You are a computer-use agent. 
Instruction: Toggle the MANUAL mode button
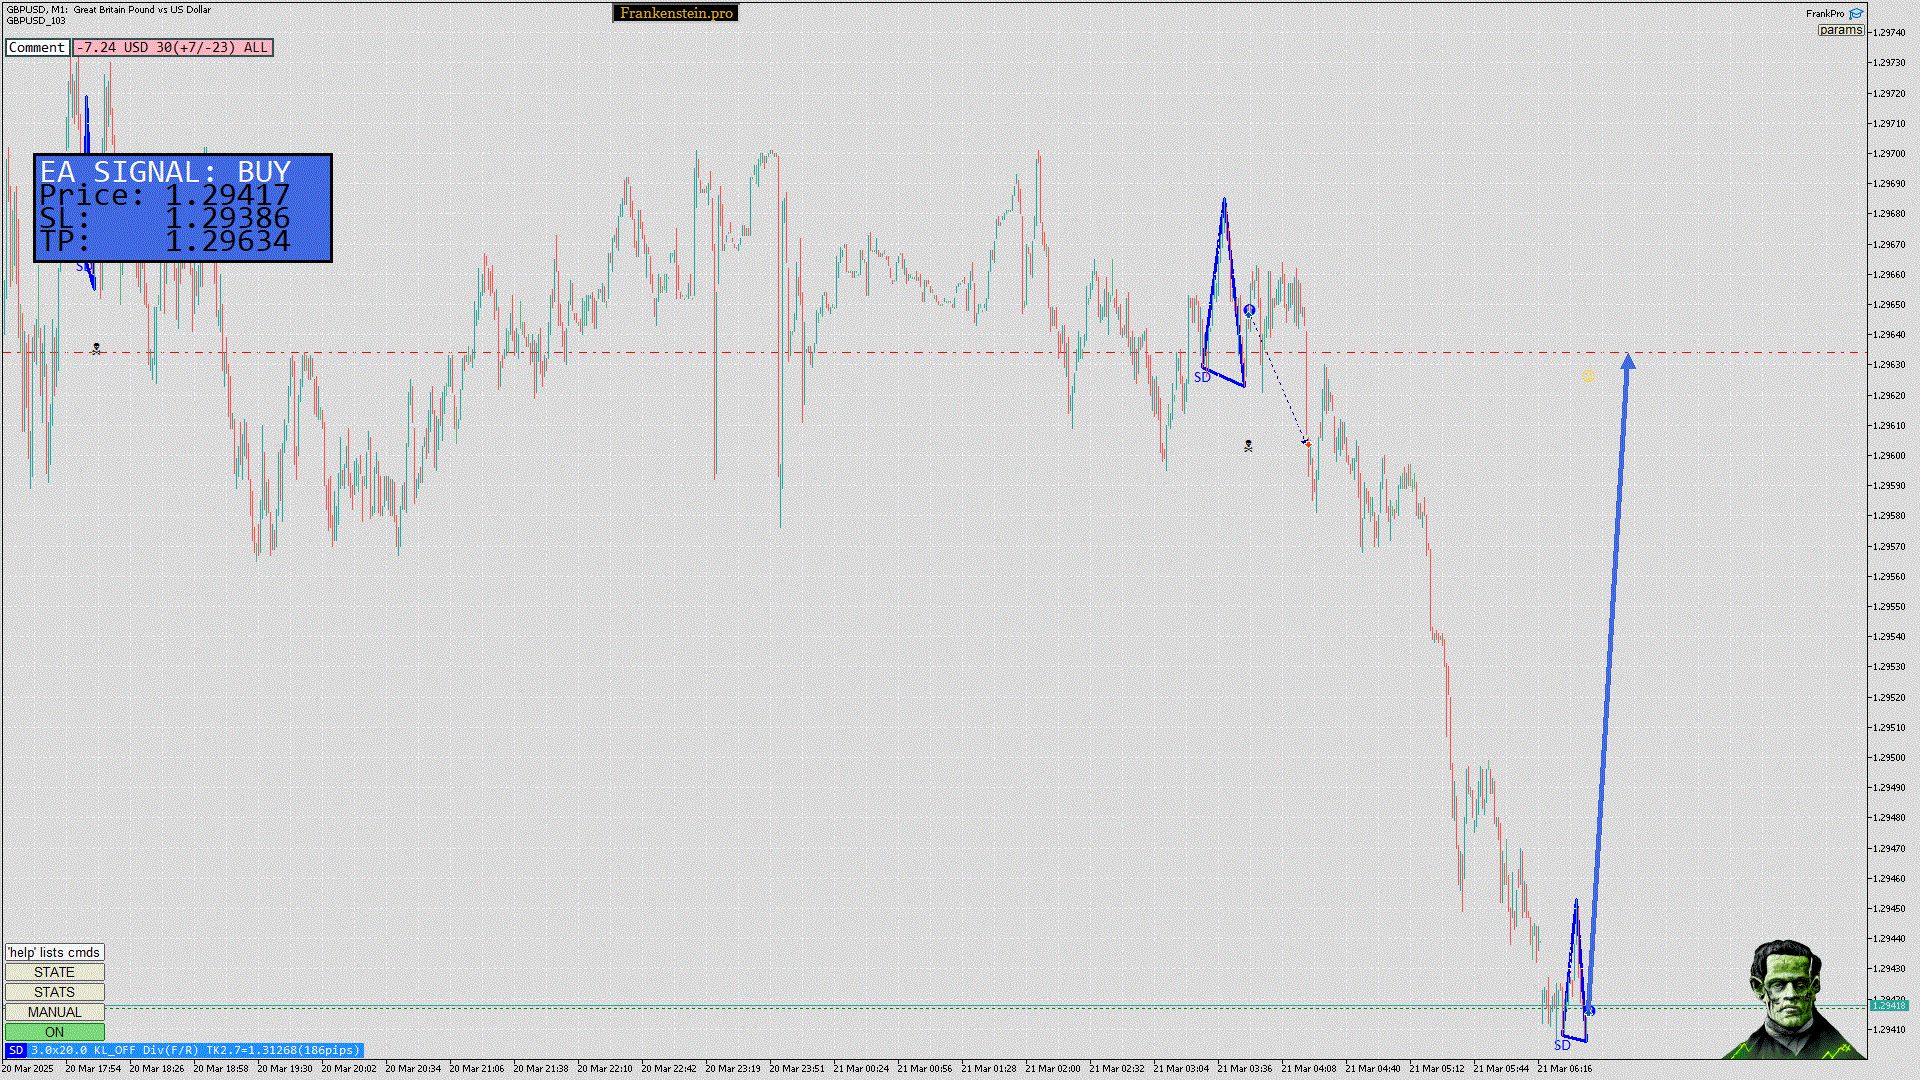click(54, 1012)
